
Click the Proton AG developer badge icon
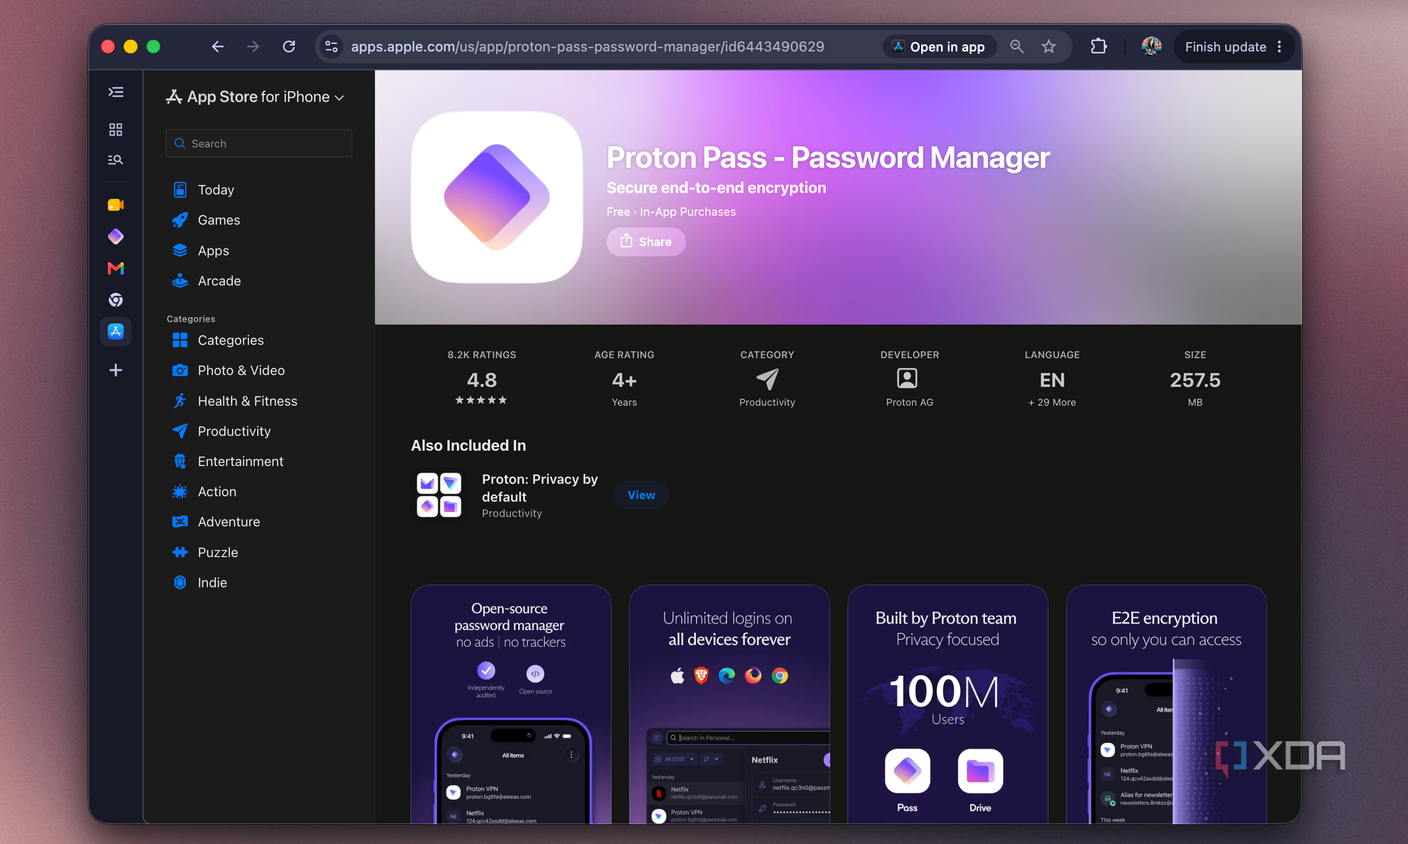coord(909,379)
